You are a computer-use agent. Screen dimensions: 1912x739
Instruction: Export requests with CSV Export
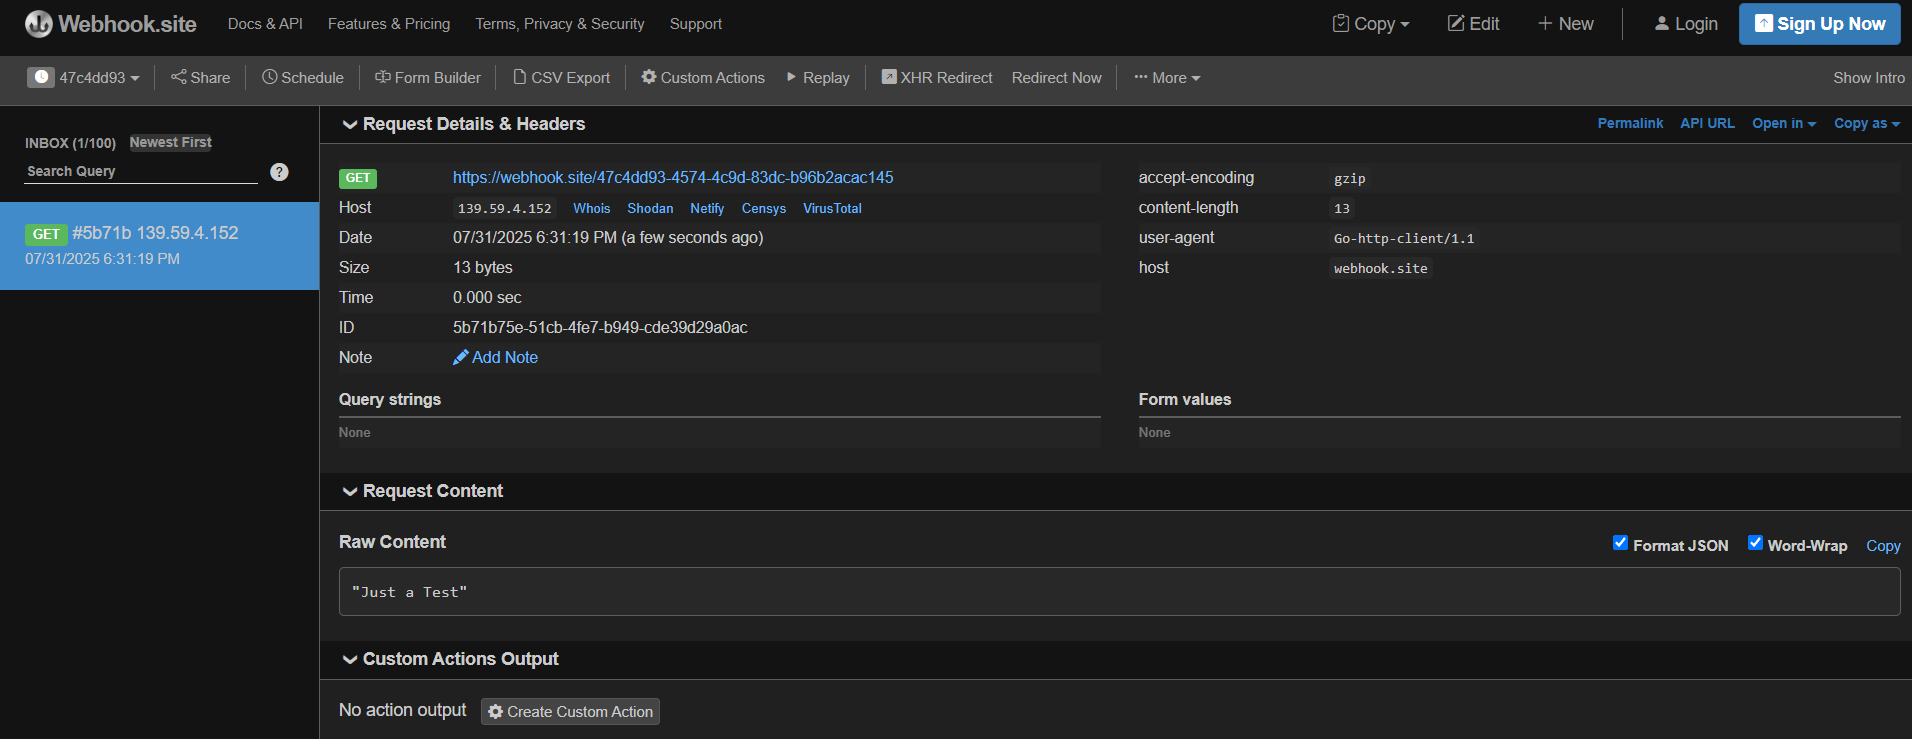561,78
